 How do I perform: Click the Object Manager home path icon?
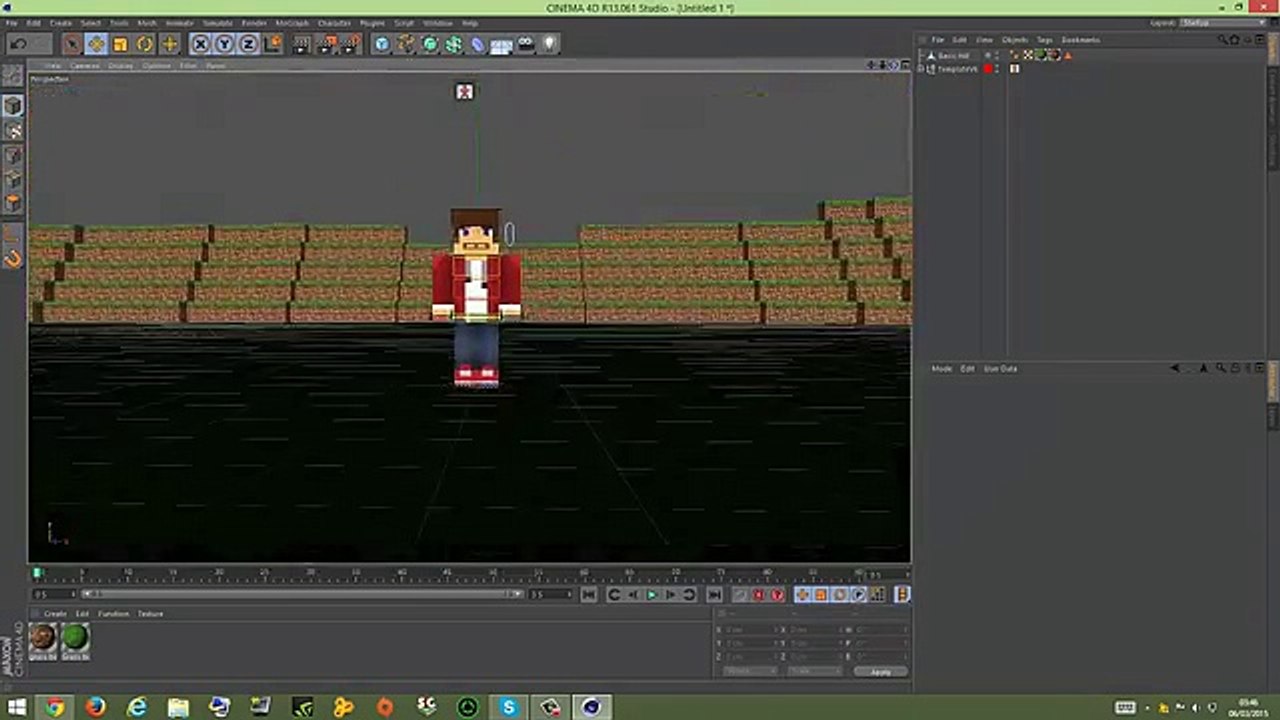1234,40
